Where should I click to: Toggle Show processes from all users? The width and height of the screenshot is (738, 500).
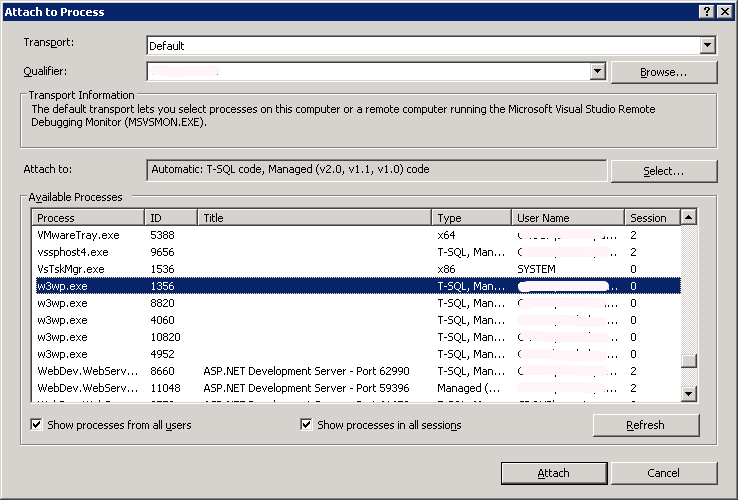[x=111, y=425]
